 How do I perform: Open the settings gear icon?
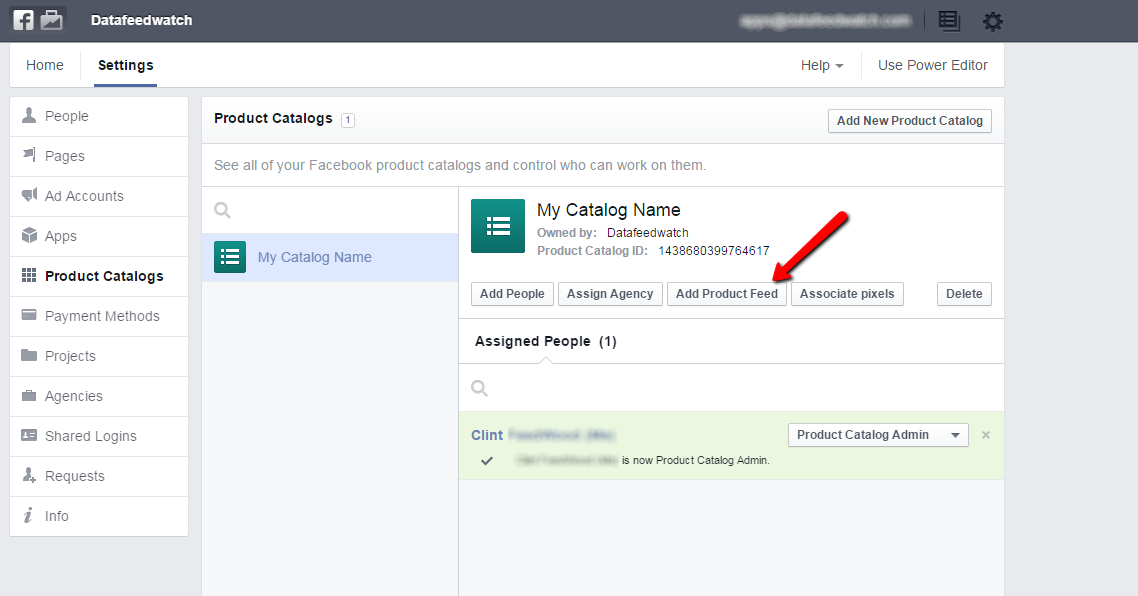tap(992, 21)
